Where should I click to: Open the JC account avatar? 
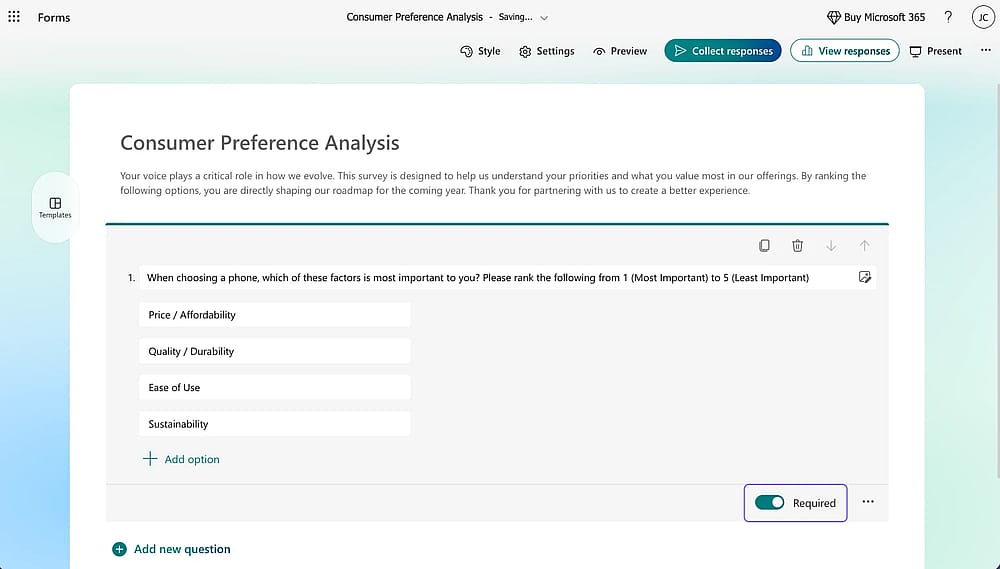[x=983, y=17]
